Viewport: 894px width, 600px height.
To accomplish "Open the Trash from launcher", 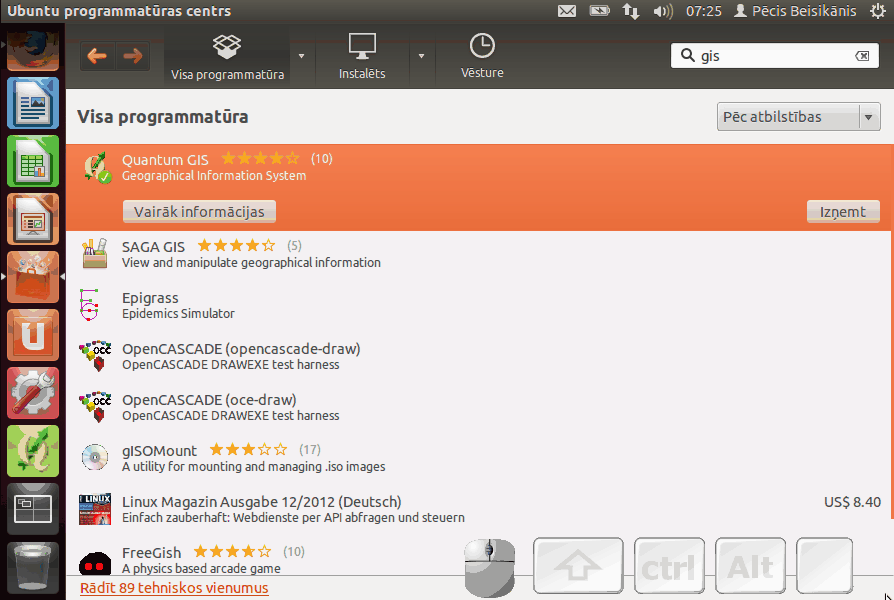I will pos(32,567).
